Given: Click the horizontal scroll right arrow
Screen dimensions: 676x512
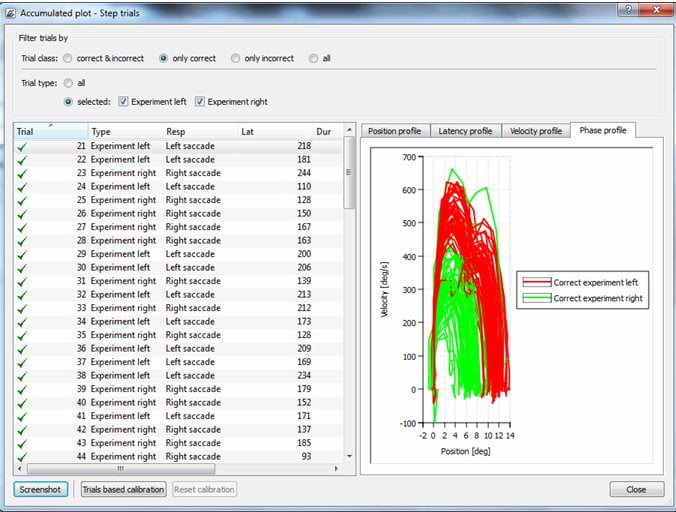Looking at the screenshot, I should [336, 468].
